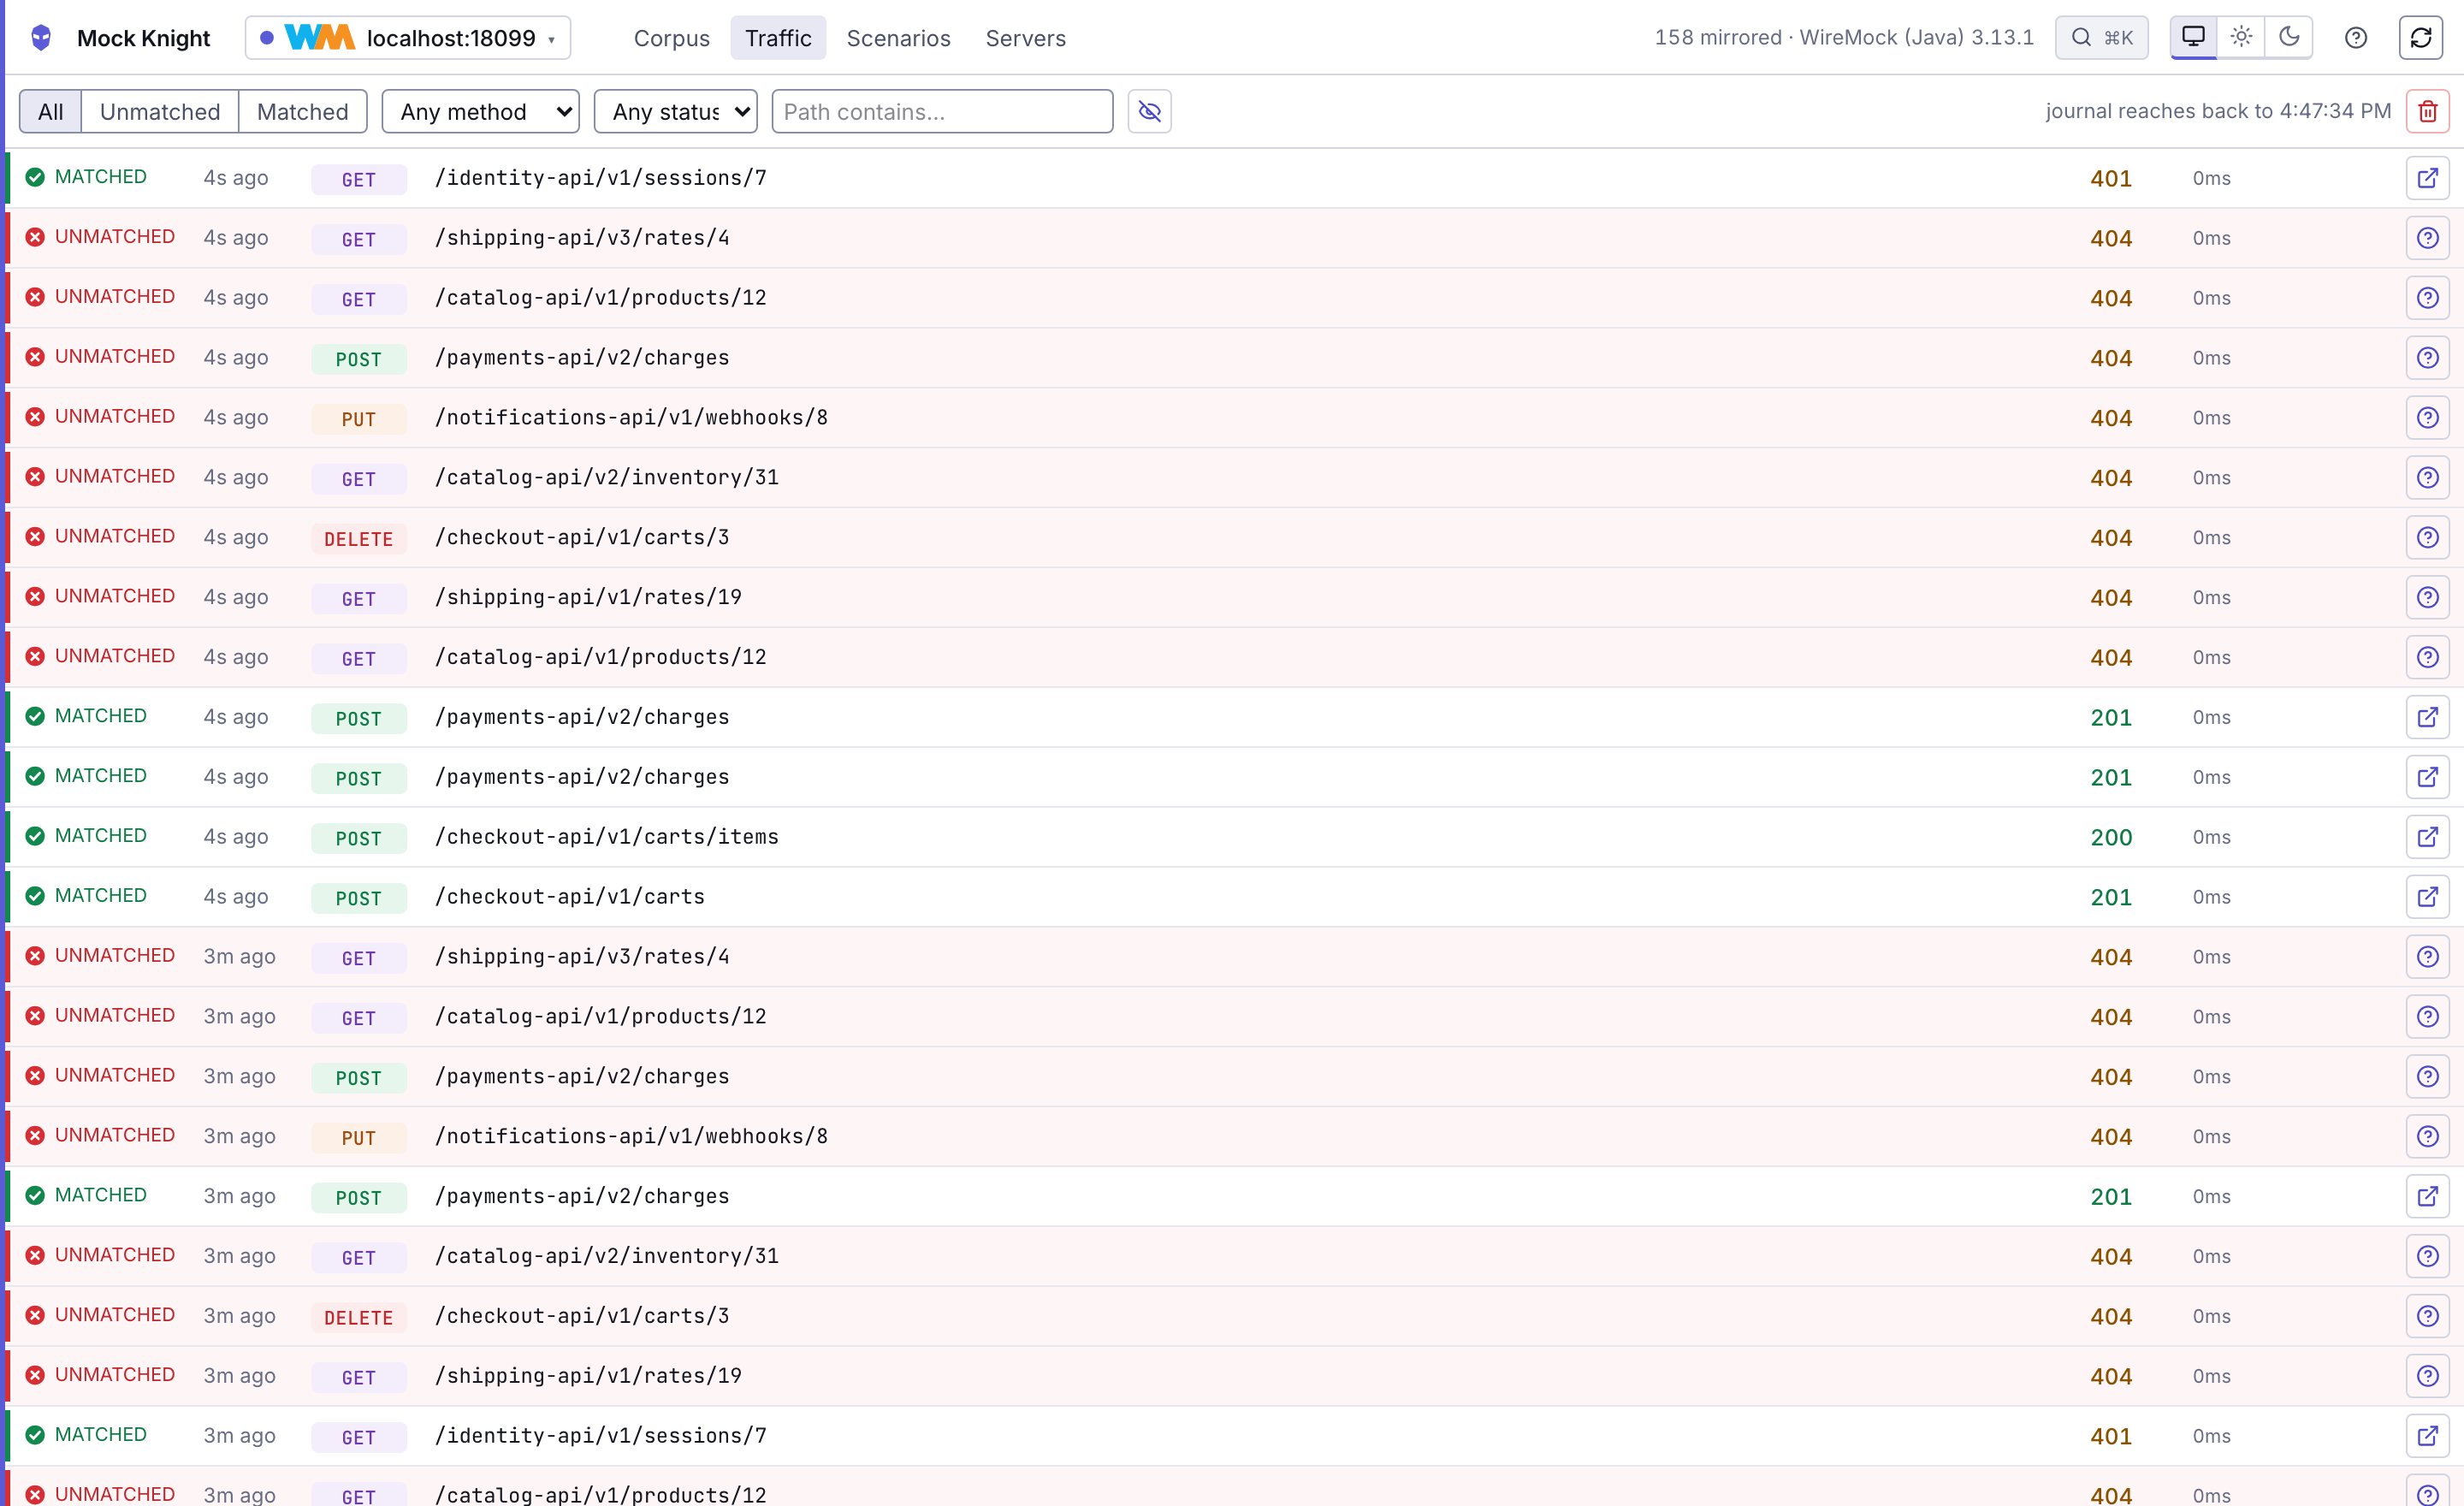Viewport: 2464px width, 1506px height.
Task: Select the system theme monitor icon
Action: [x=2193, y=38]
